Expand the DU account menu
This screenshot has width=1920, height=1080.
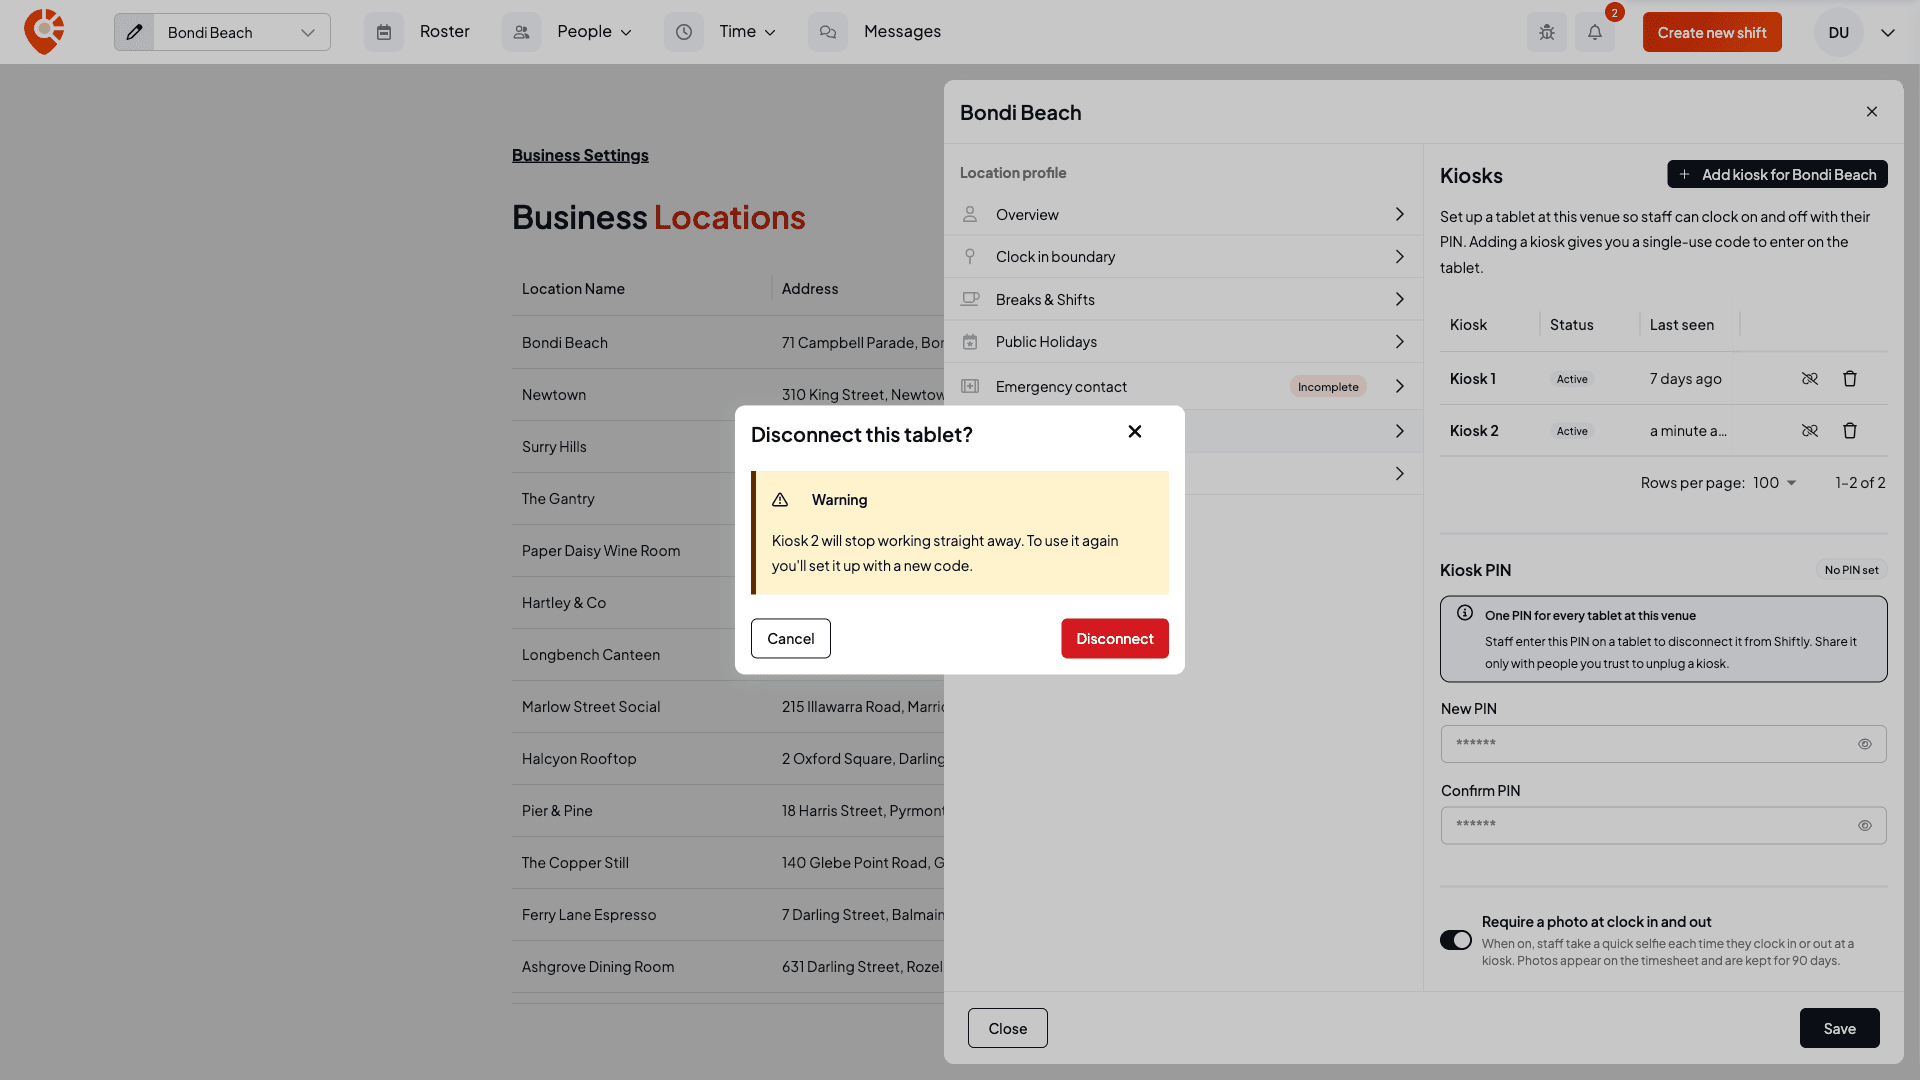point(1888,32)
